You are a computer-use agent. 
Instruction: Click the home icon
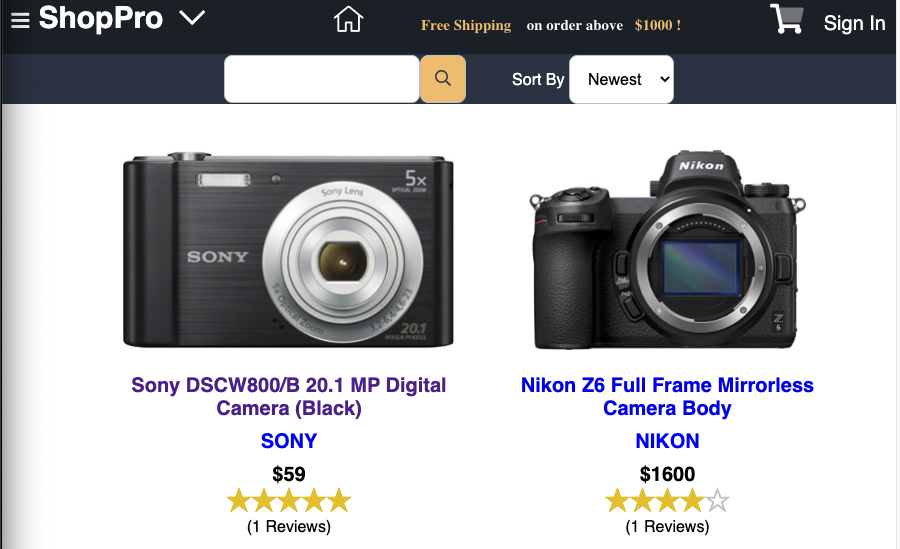pos(348,19)
